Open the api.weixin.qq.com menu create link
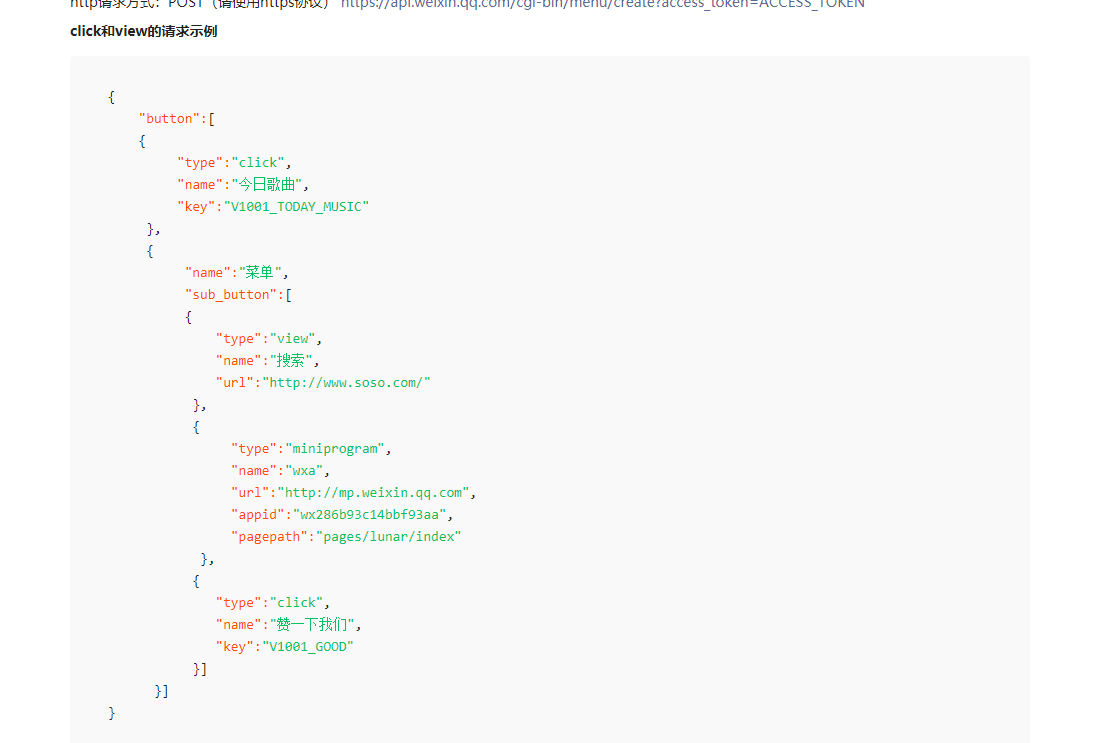This screenshot has width=1120, height=743. (x=602, y=4)
